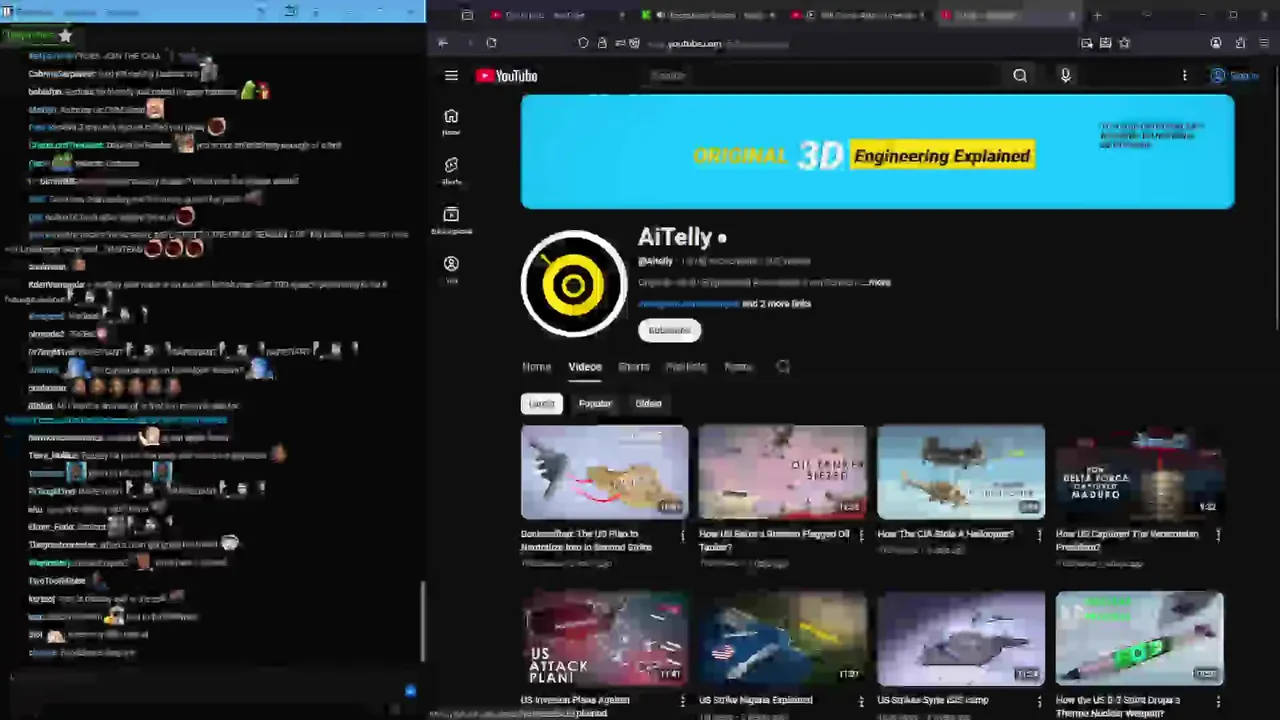The height and width of the screenshot is (720, 1280).
Task: Open How The CIA Stole A Helicopter thumbnail
Action: [961, 472]
